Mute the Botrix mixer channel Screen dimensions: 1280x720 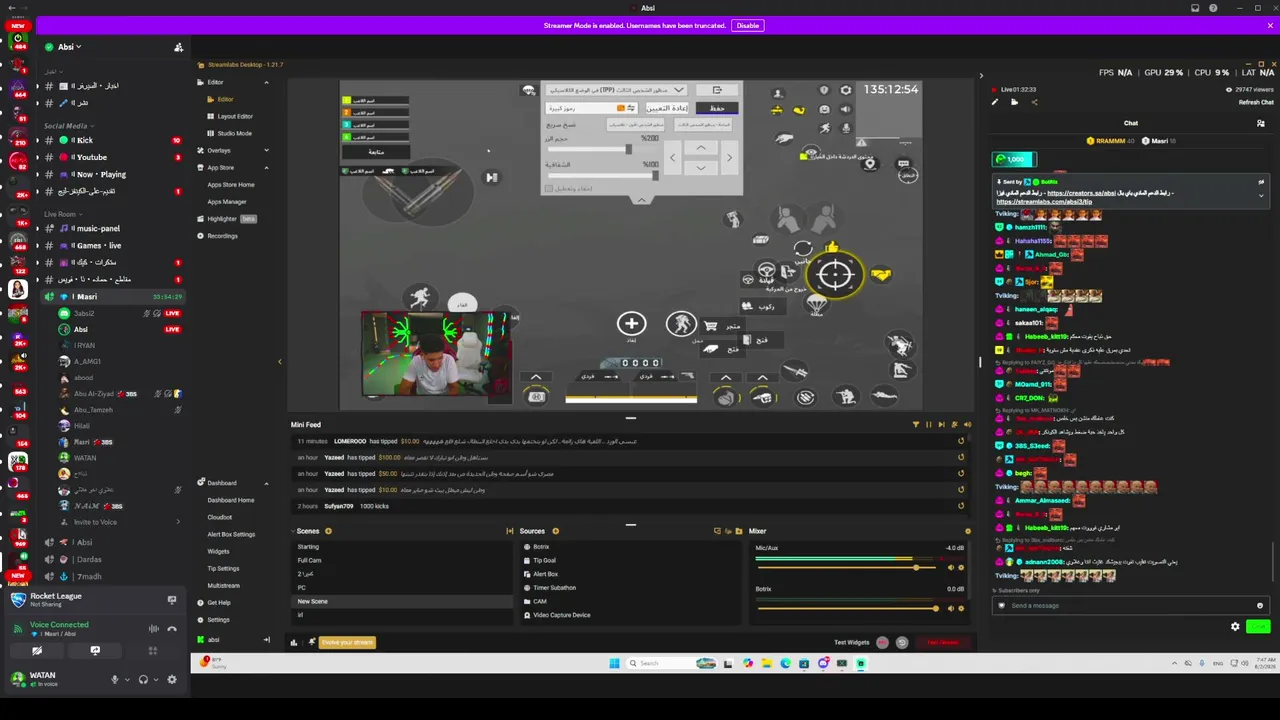point(950,608)
